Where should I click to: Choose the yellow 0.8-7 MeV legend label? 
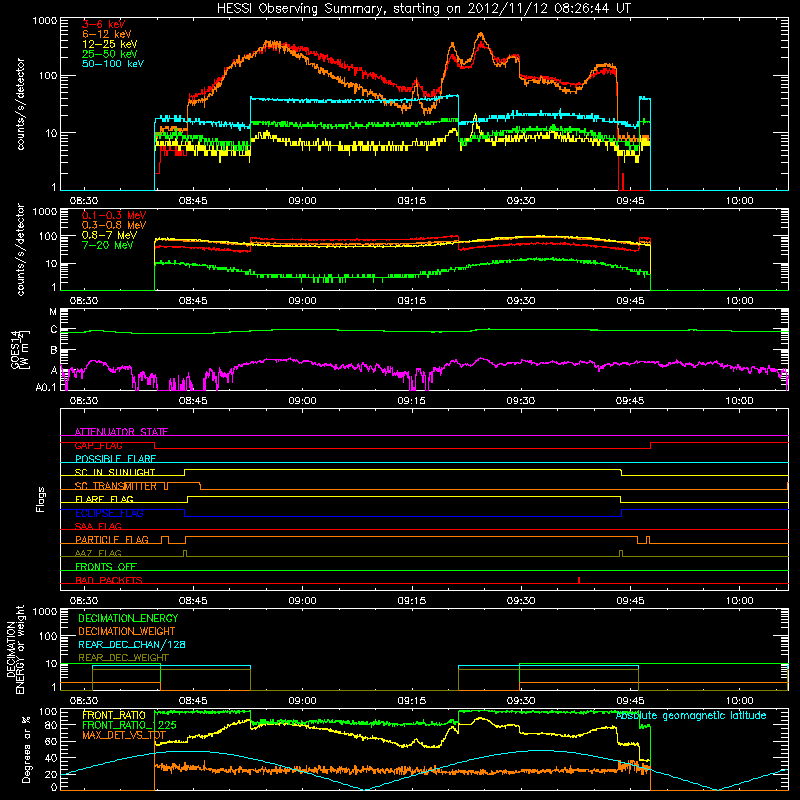pos(109,235)
